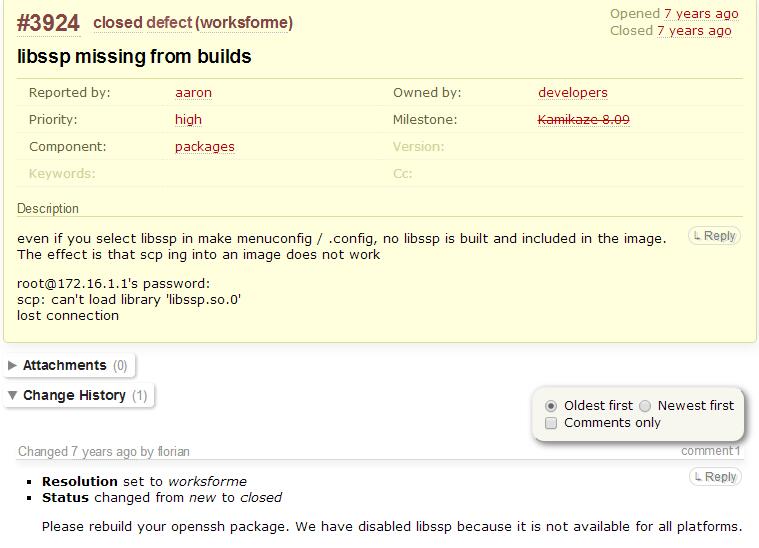Click the high priority link
The width and height of the screenshot is (759, 548).
tap(188, 120)
